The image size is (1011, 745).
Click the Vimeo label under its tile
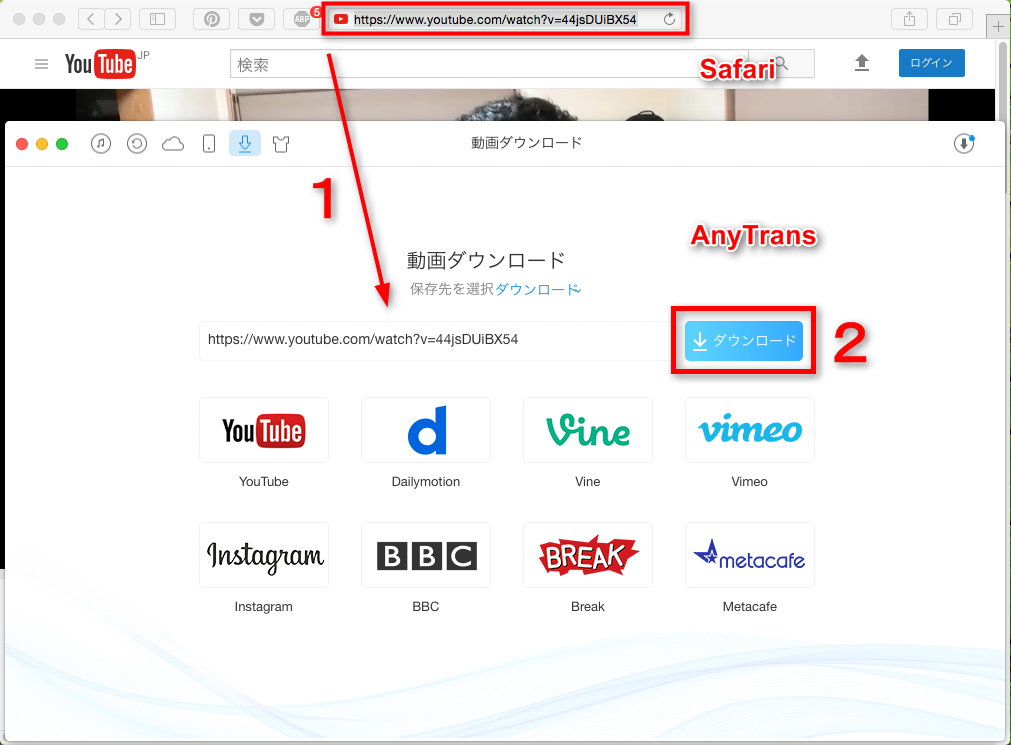pos(750,482)
